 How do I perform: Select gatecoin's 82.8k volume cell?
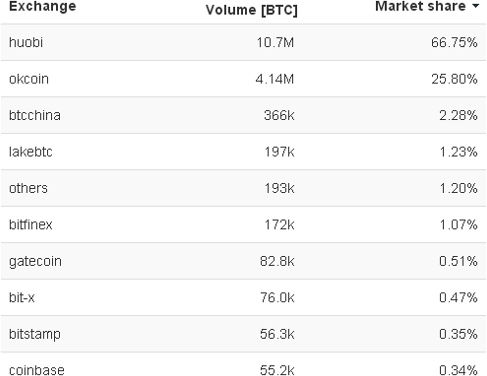[277, 261]
